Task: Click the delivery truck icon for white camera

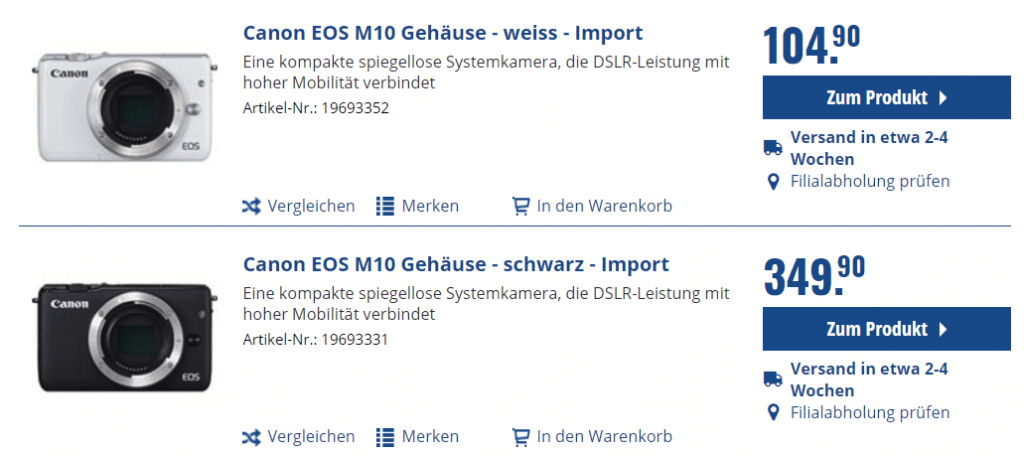Action: (772, 148)
